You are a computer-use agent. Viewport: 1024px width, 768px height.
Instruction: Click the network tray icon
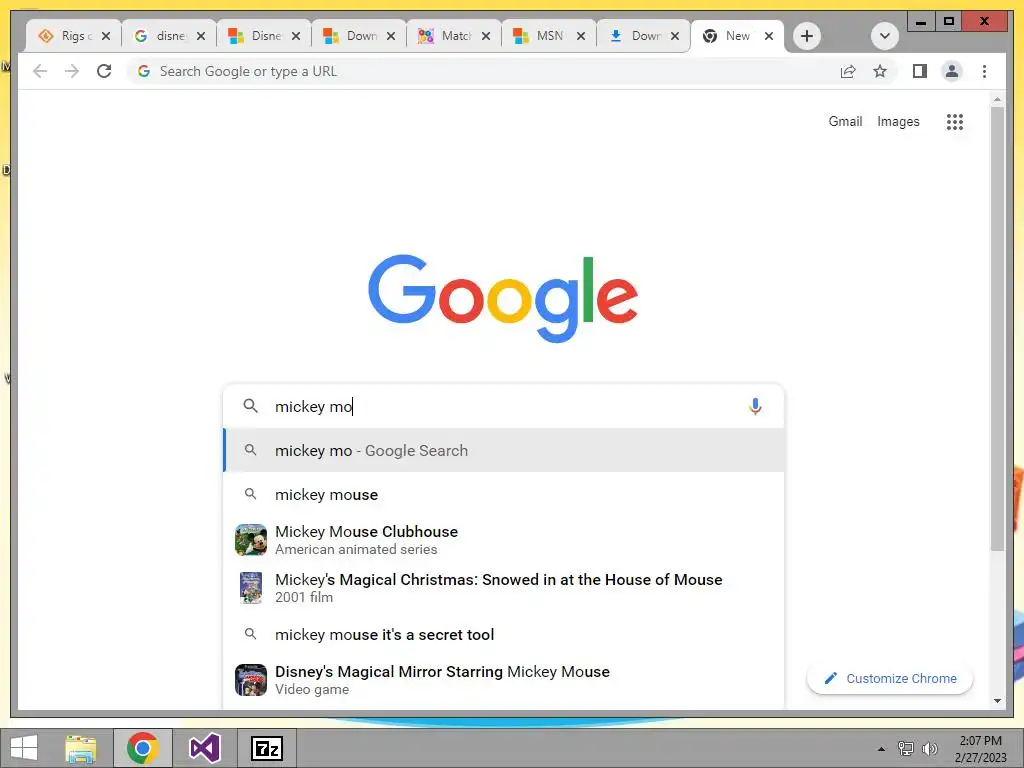[x=906, y=748]
